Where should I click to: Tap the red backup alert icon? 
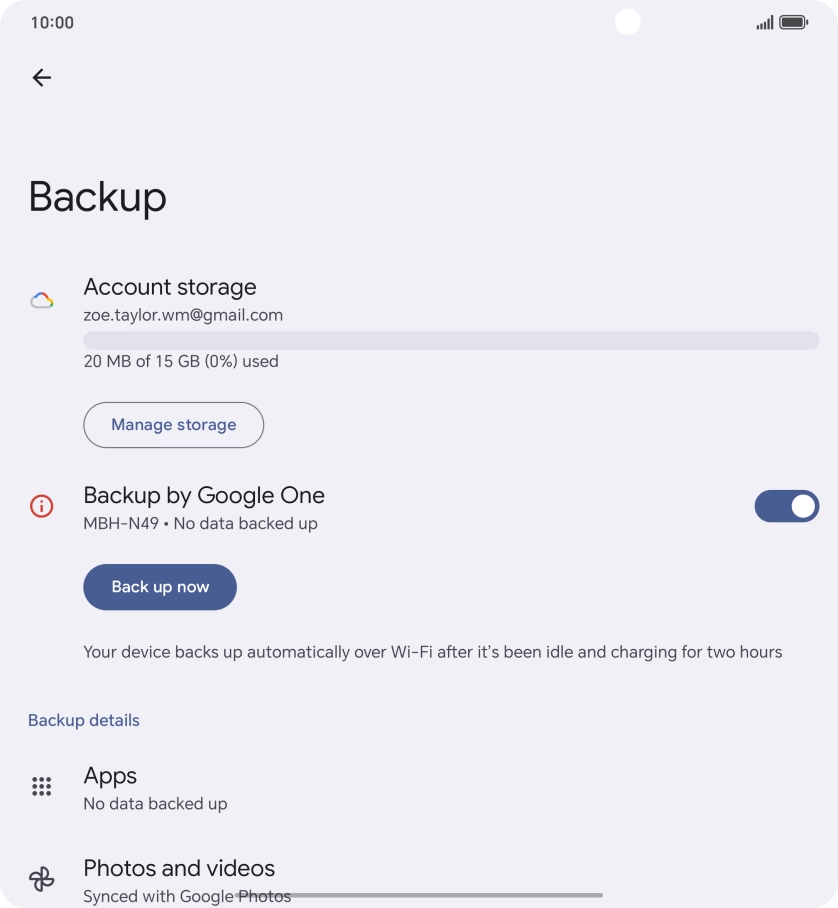click(x=41, y=507)
